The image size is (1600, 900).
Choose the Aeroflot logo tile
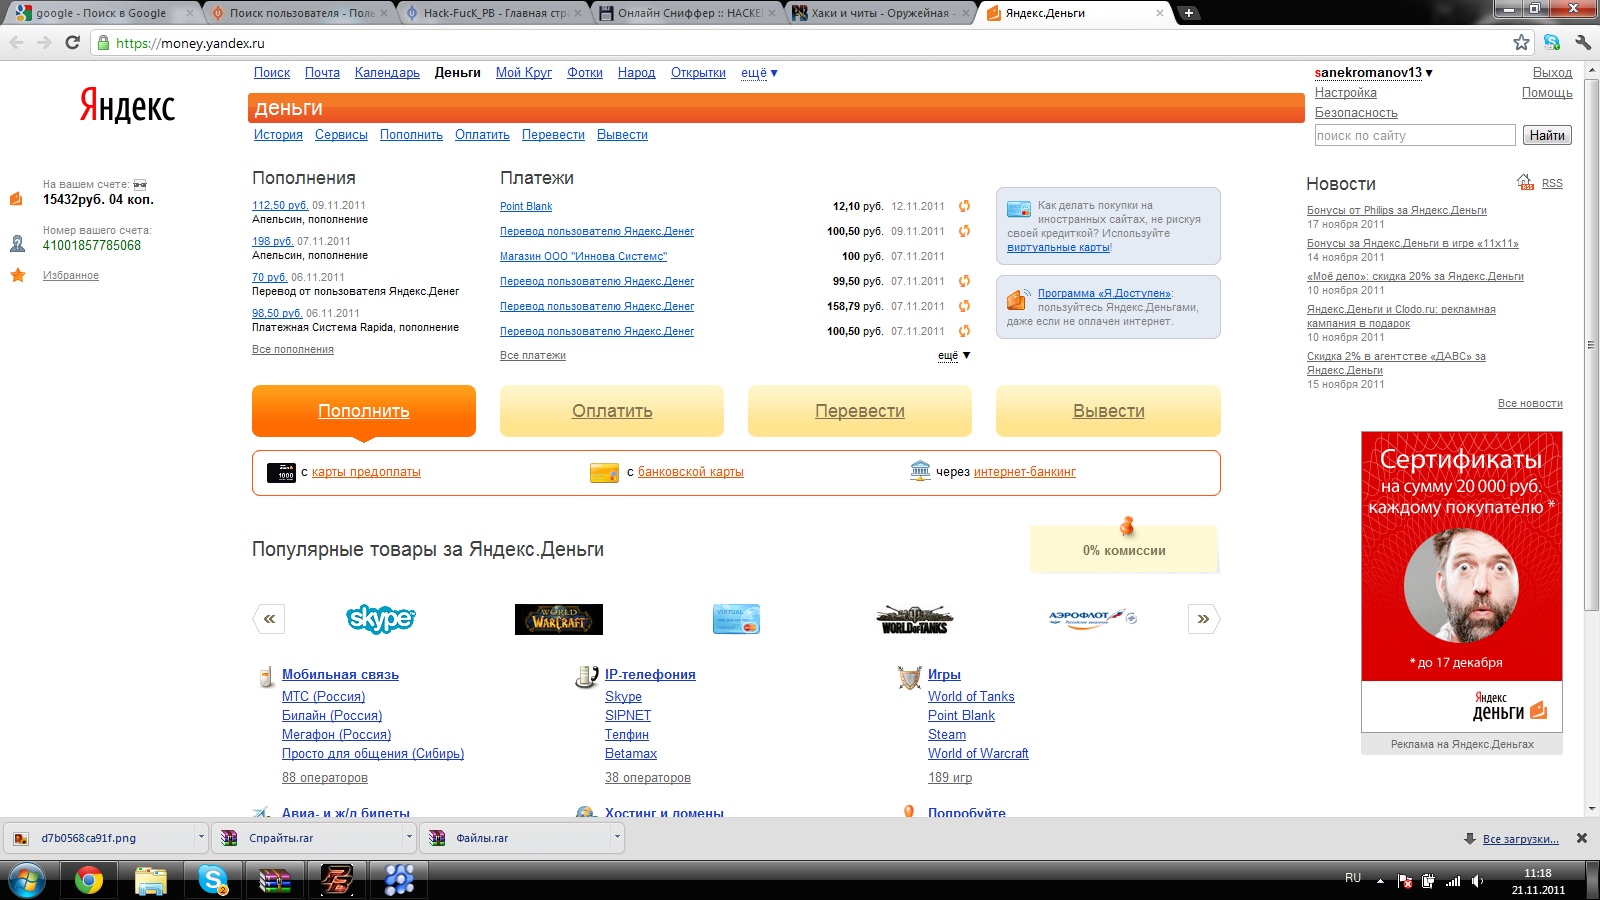(1092, 618)
